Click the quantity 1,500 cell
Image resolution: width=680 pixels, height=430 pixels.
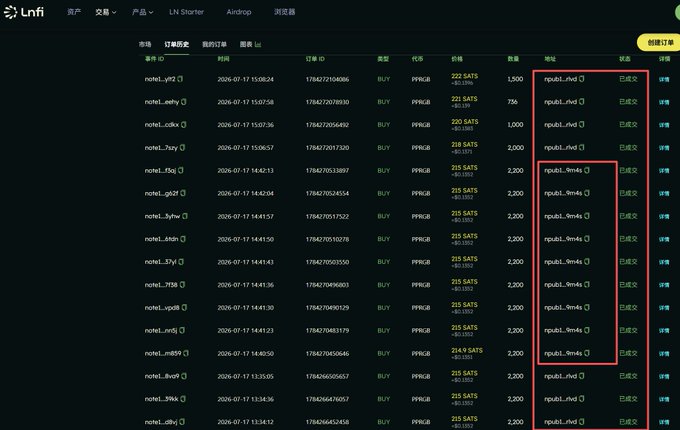515,79
